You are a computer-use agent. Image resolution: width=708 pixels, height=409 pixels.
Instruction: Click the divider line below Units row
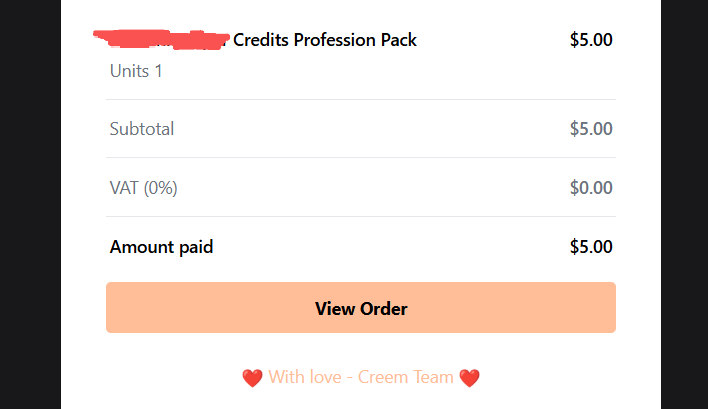click(361, 99)
